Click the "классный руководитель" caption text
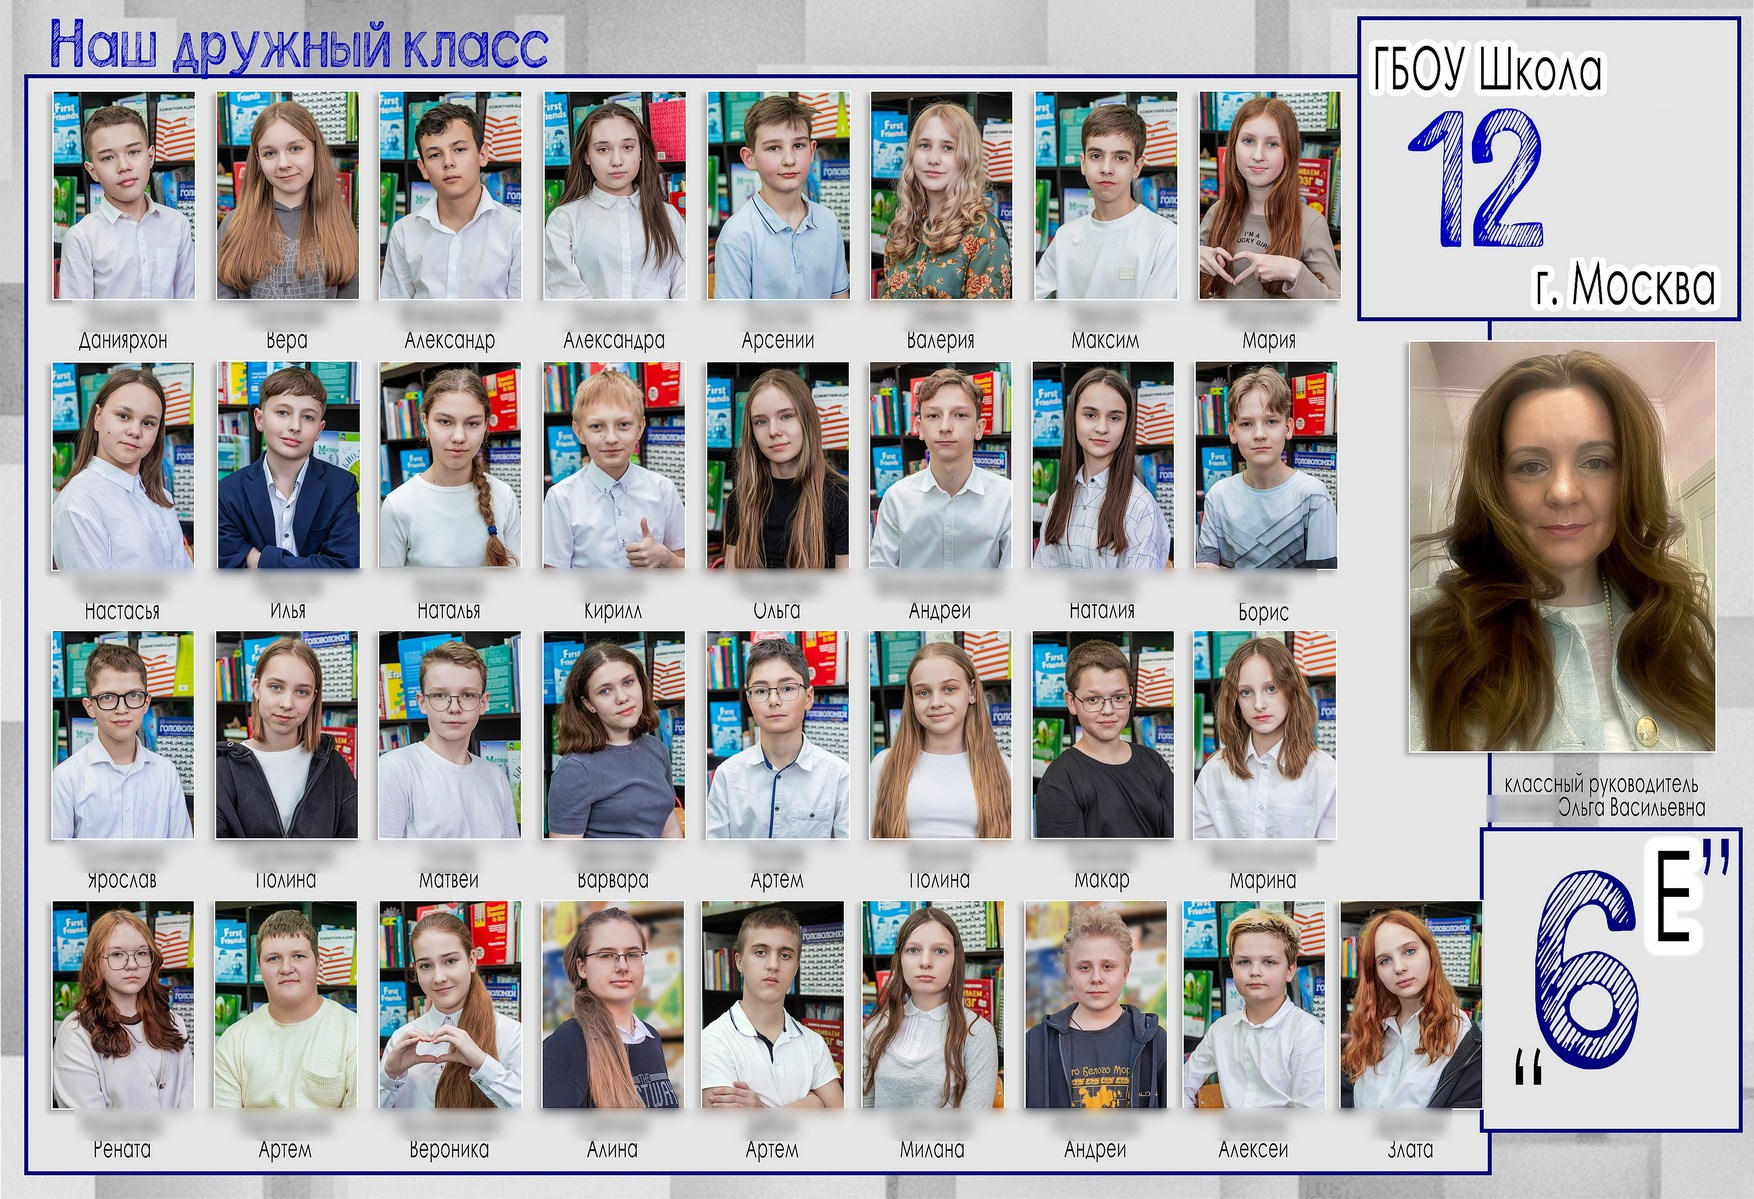Viewport: 1754px width, 1199px height. tap(1600, 785)
